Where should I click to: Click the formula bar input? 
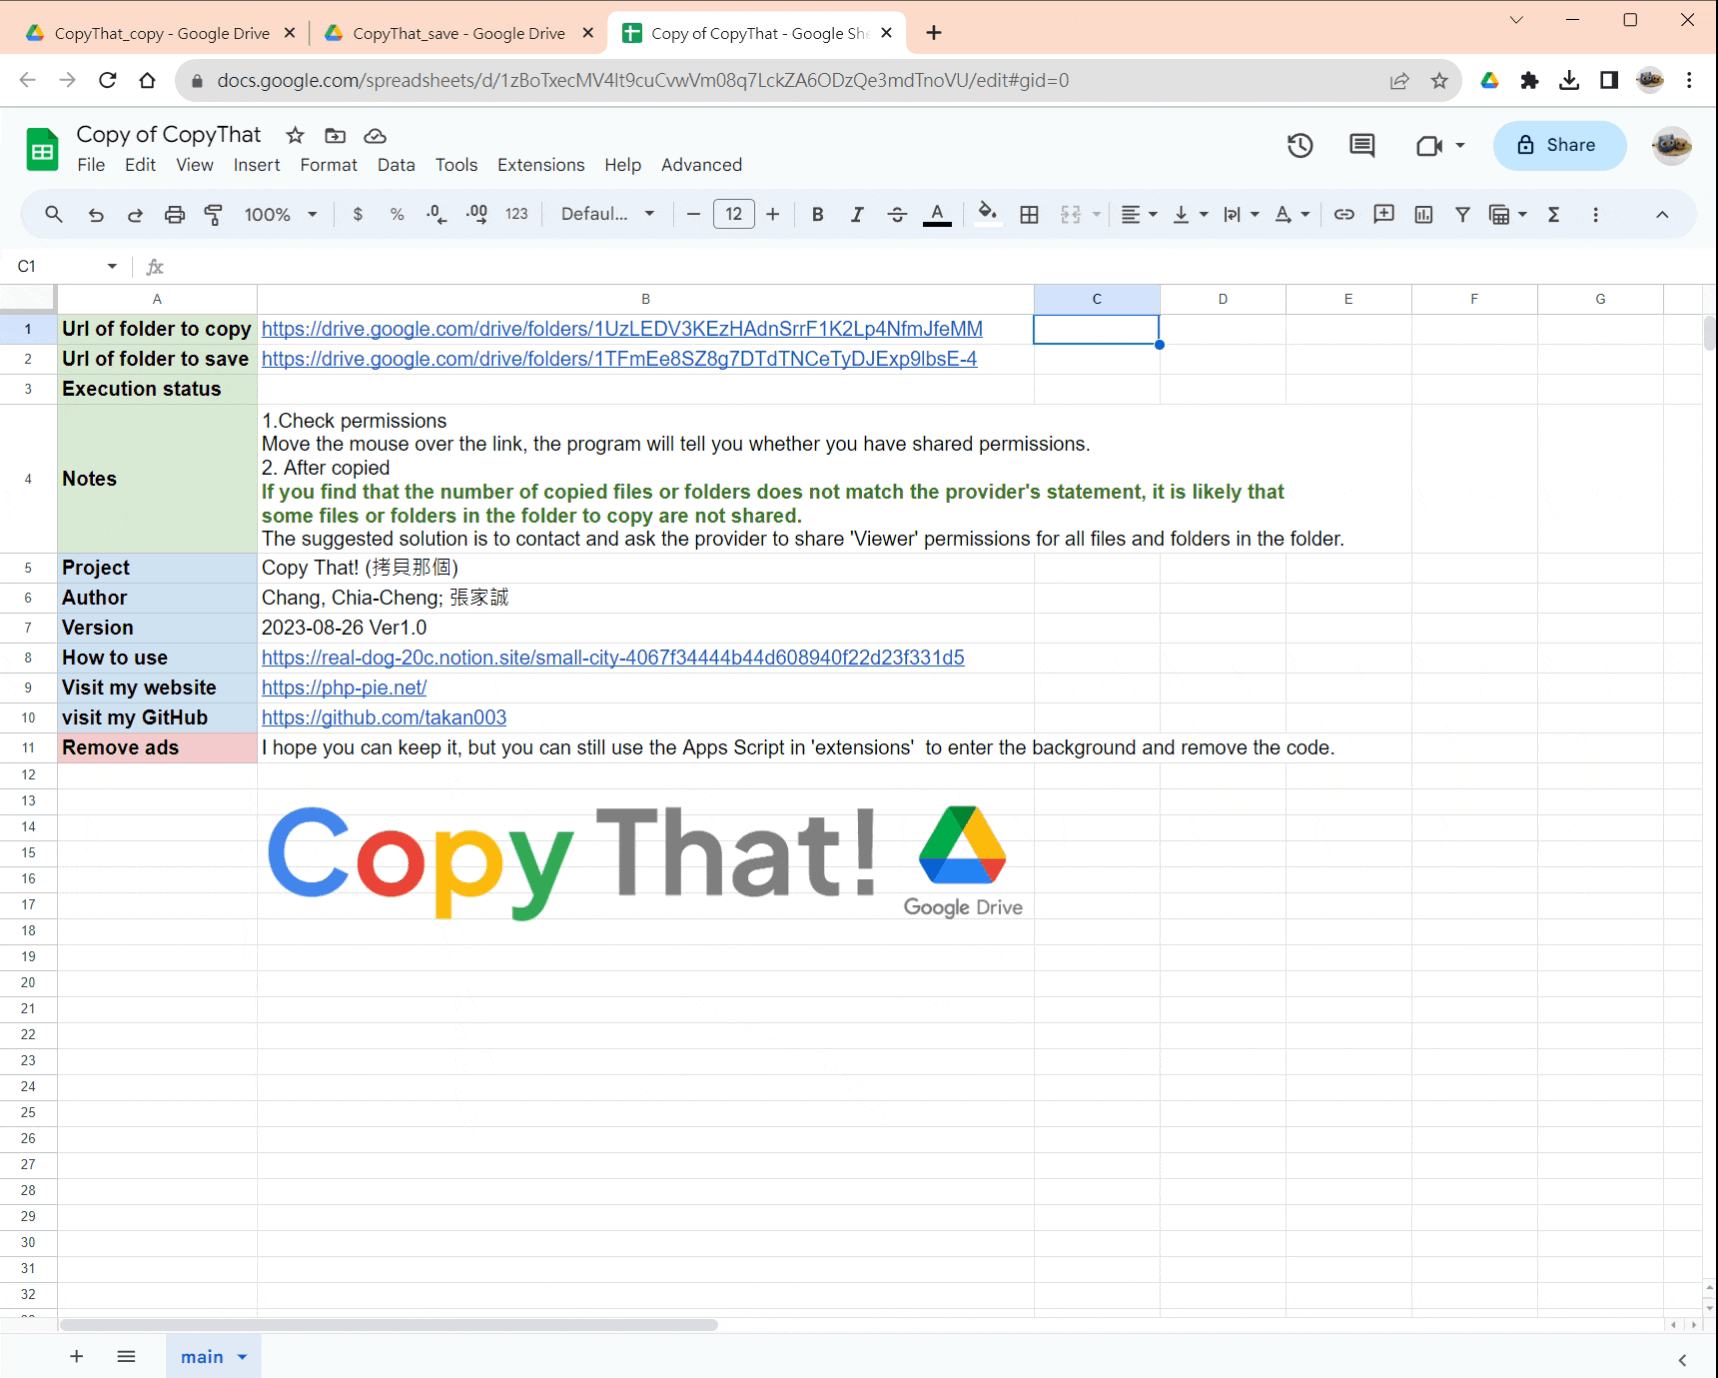click(940, 267)
